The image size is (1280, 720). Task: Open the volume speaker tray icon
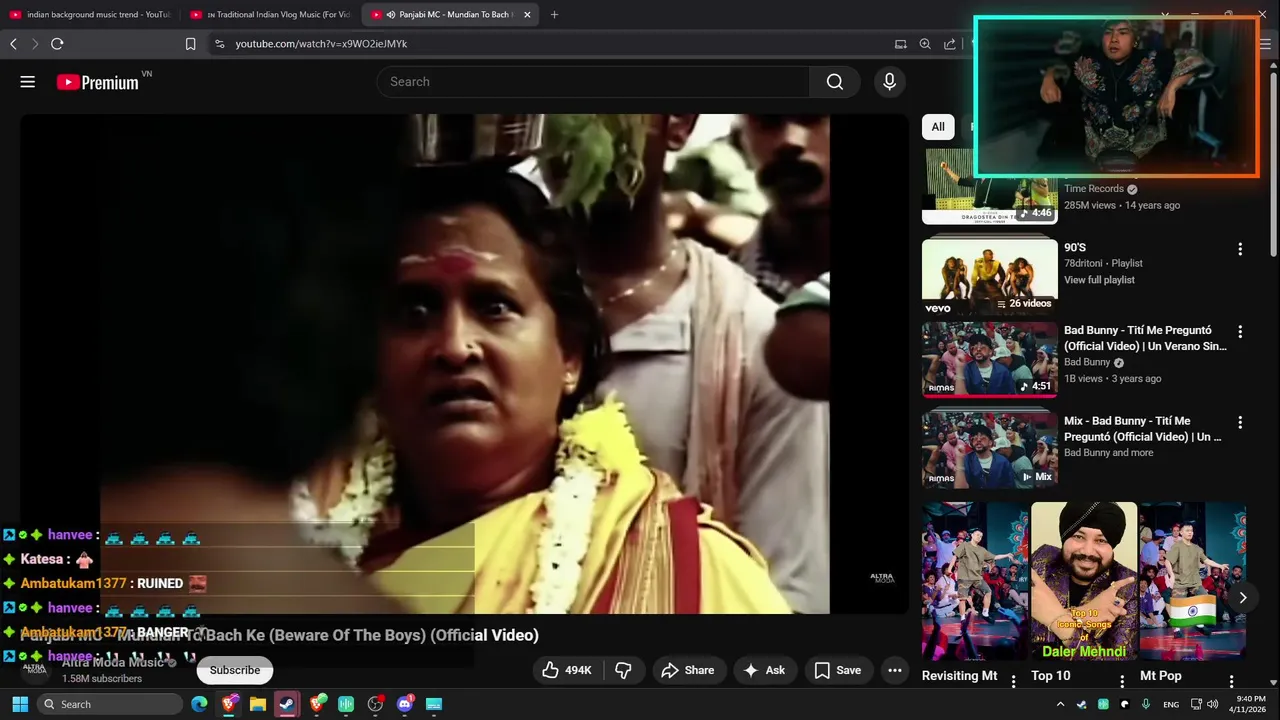(x=1212, y=704)
